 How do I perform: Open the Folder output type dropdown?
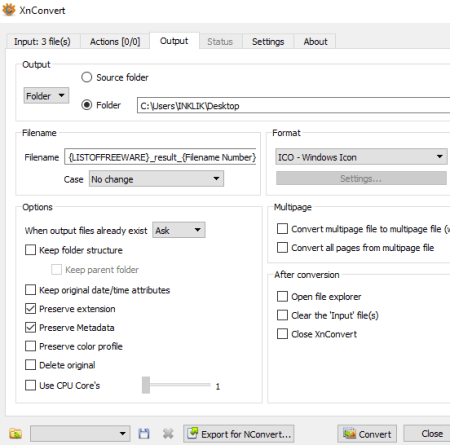click(46, 96)
